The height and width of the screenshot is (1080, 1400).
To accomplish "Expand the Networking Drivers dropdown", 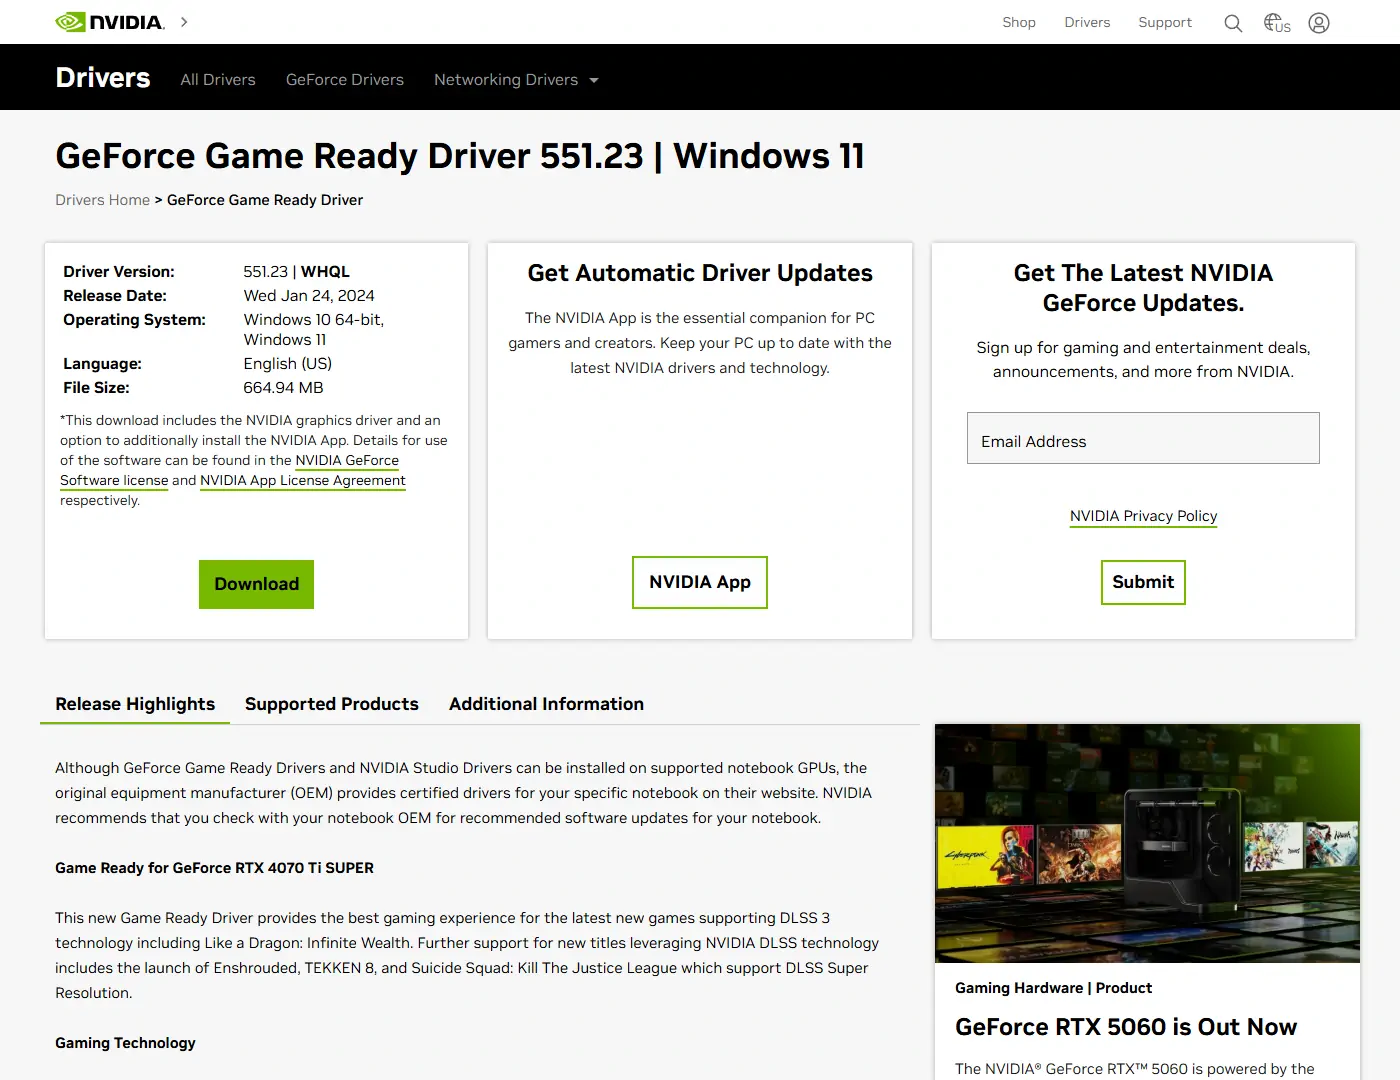I will point(516,80).
